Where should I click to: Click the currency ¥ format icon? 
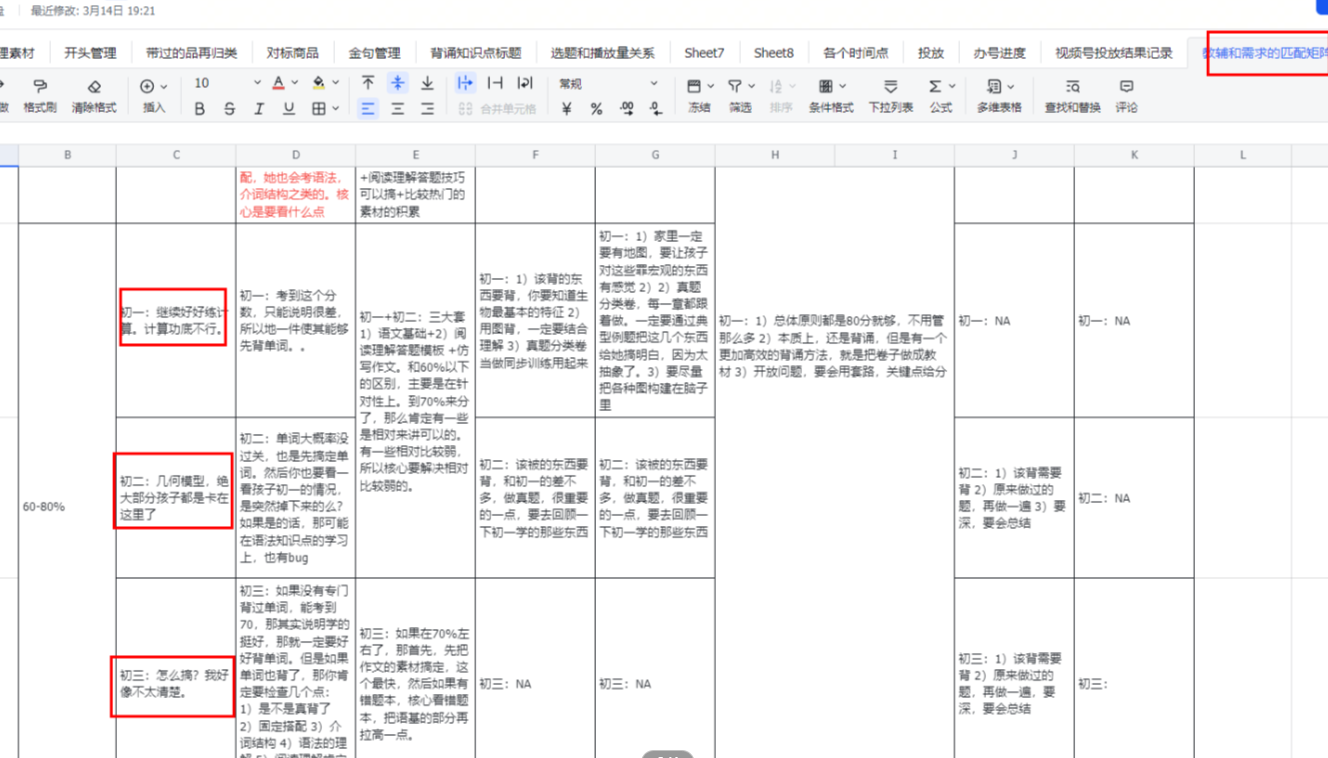coord(566,109)
